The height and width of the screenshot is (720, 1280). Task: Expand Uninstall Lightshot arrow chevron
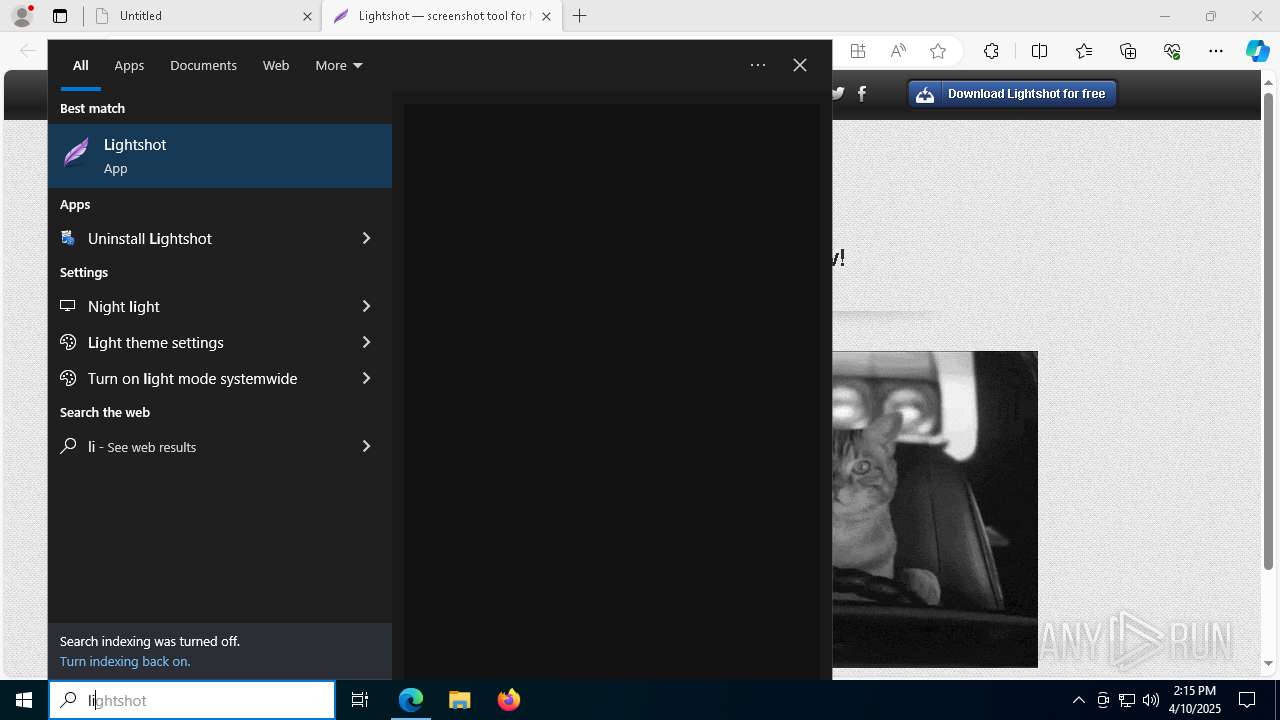point(366,238)
